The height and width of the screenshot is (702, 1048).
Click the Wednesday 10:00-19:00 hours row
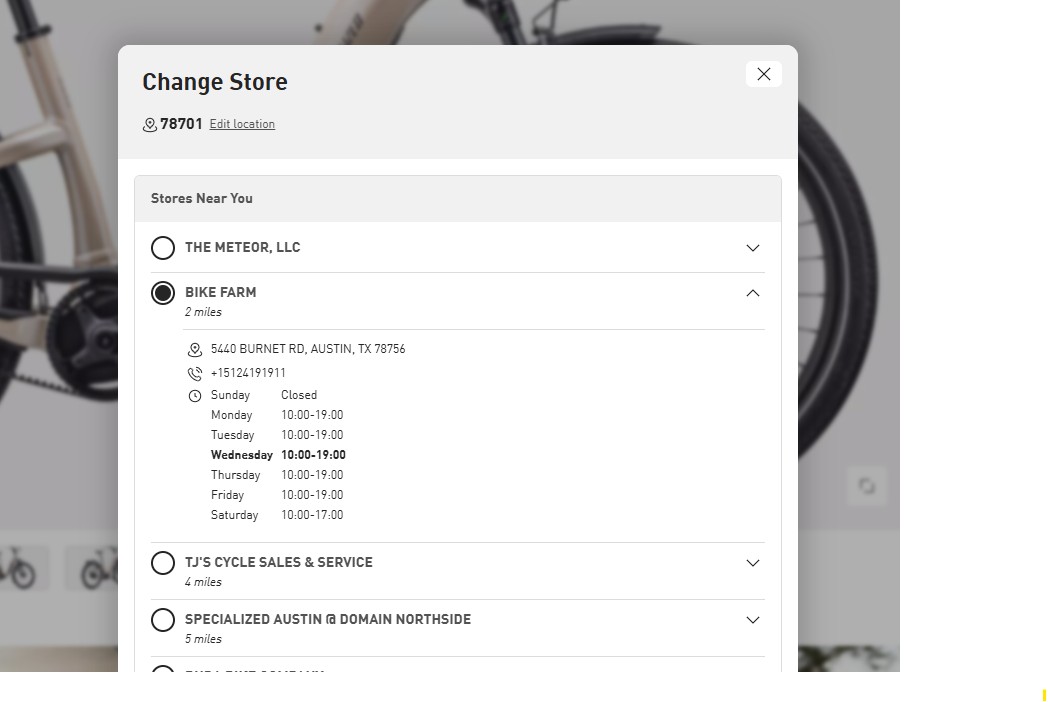[278, 455]
